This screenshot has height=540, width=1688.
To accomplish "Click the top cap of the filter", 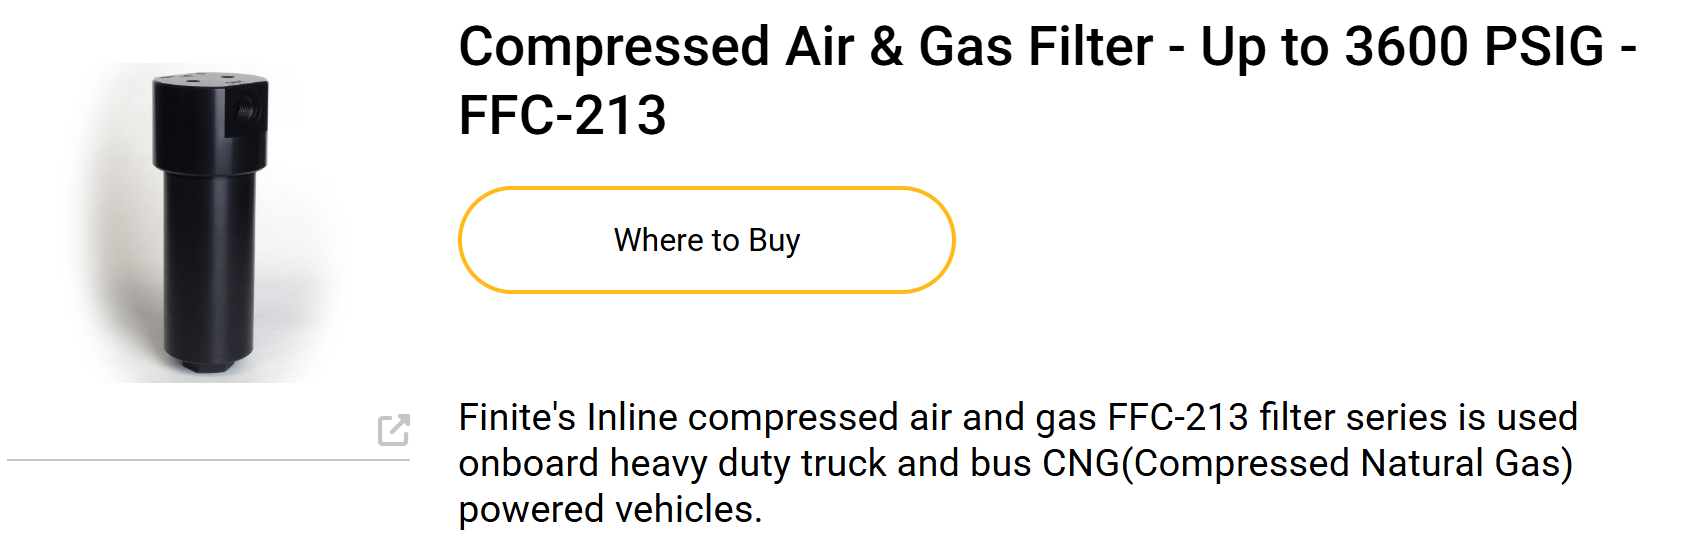I will pos(209,82).
